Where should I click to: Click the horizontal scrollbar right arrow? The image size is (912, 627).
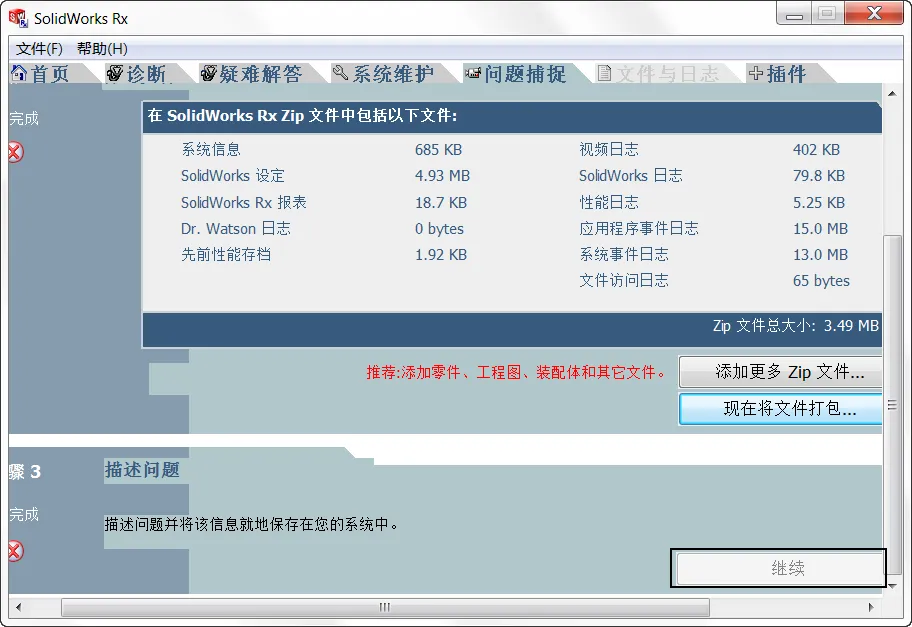pyautogui.click(x=871, y=607)
